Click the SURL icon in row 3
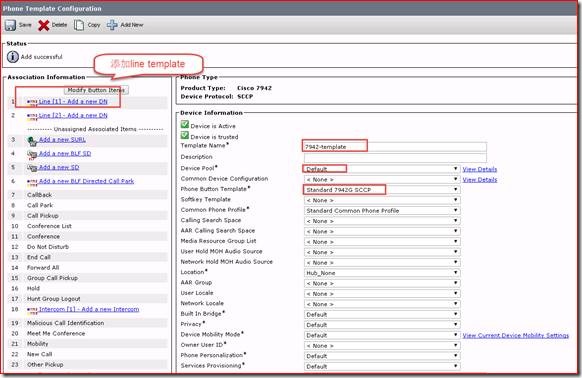 point(32,141)
